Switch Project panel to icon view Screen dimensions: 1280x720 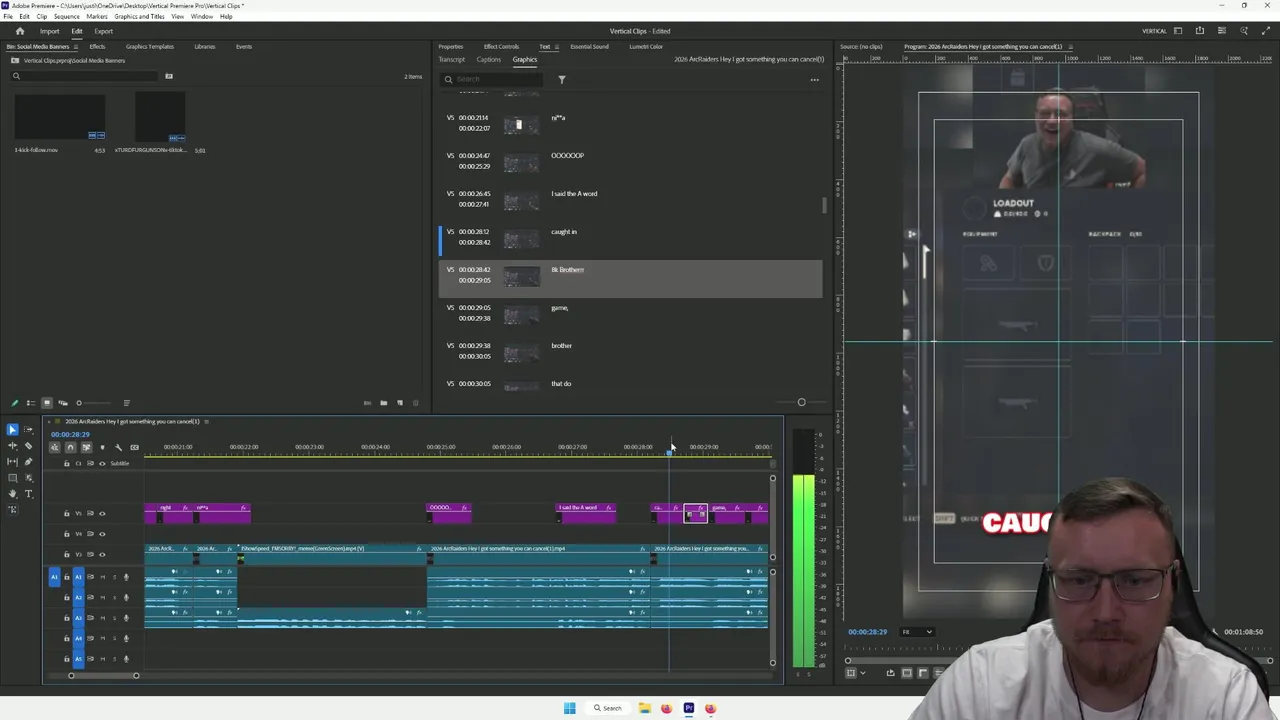(46, 403)
